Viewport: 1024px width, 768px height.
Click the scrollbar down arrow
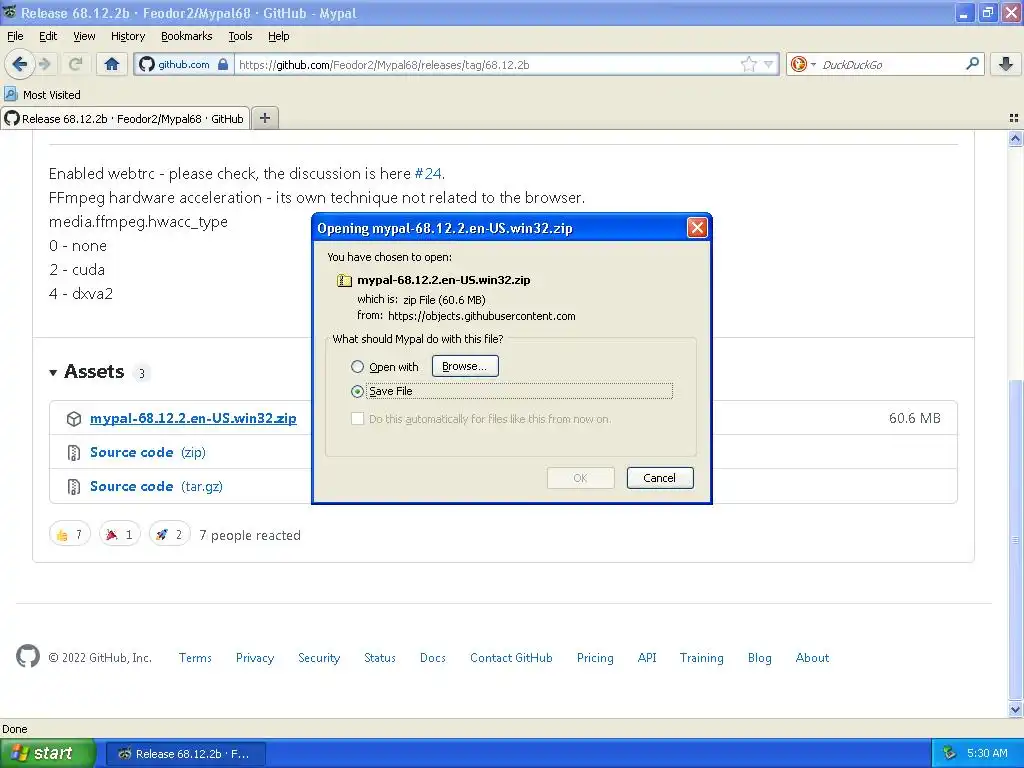(x=1015, y=709)
